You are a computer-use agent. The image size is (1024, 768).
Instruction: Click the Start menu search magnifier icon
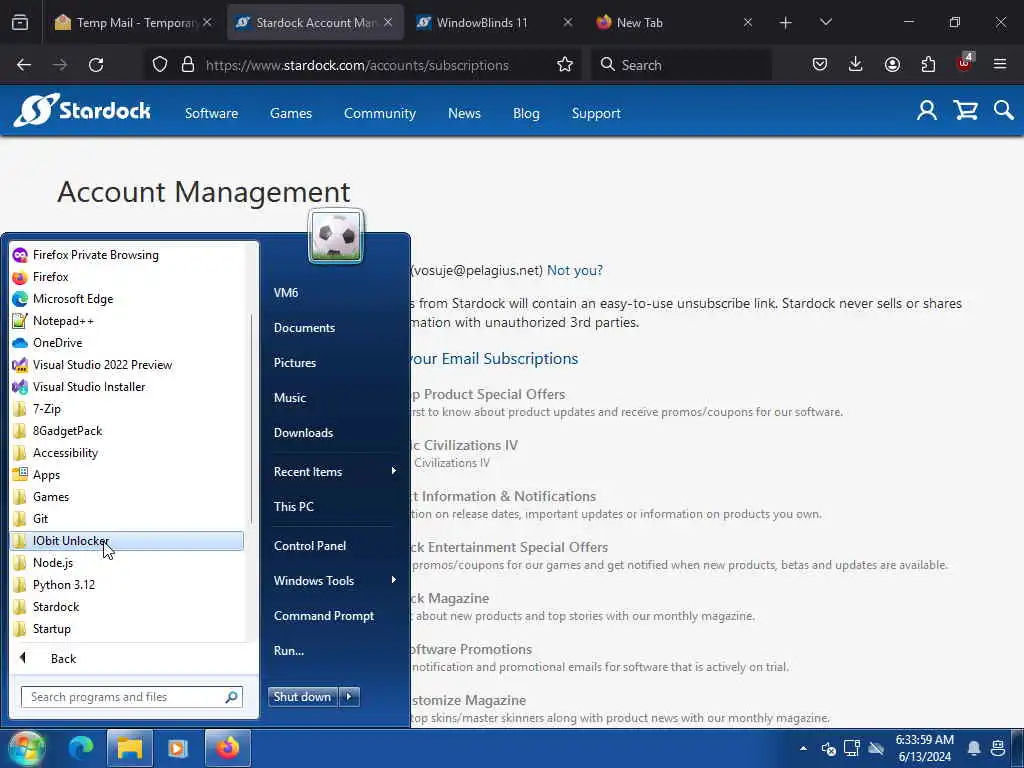231,697
